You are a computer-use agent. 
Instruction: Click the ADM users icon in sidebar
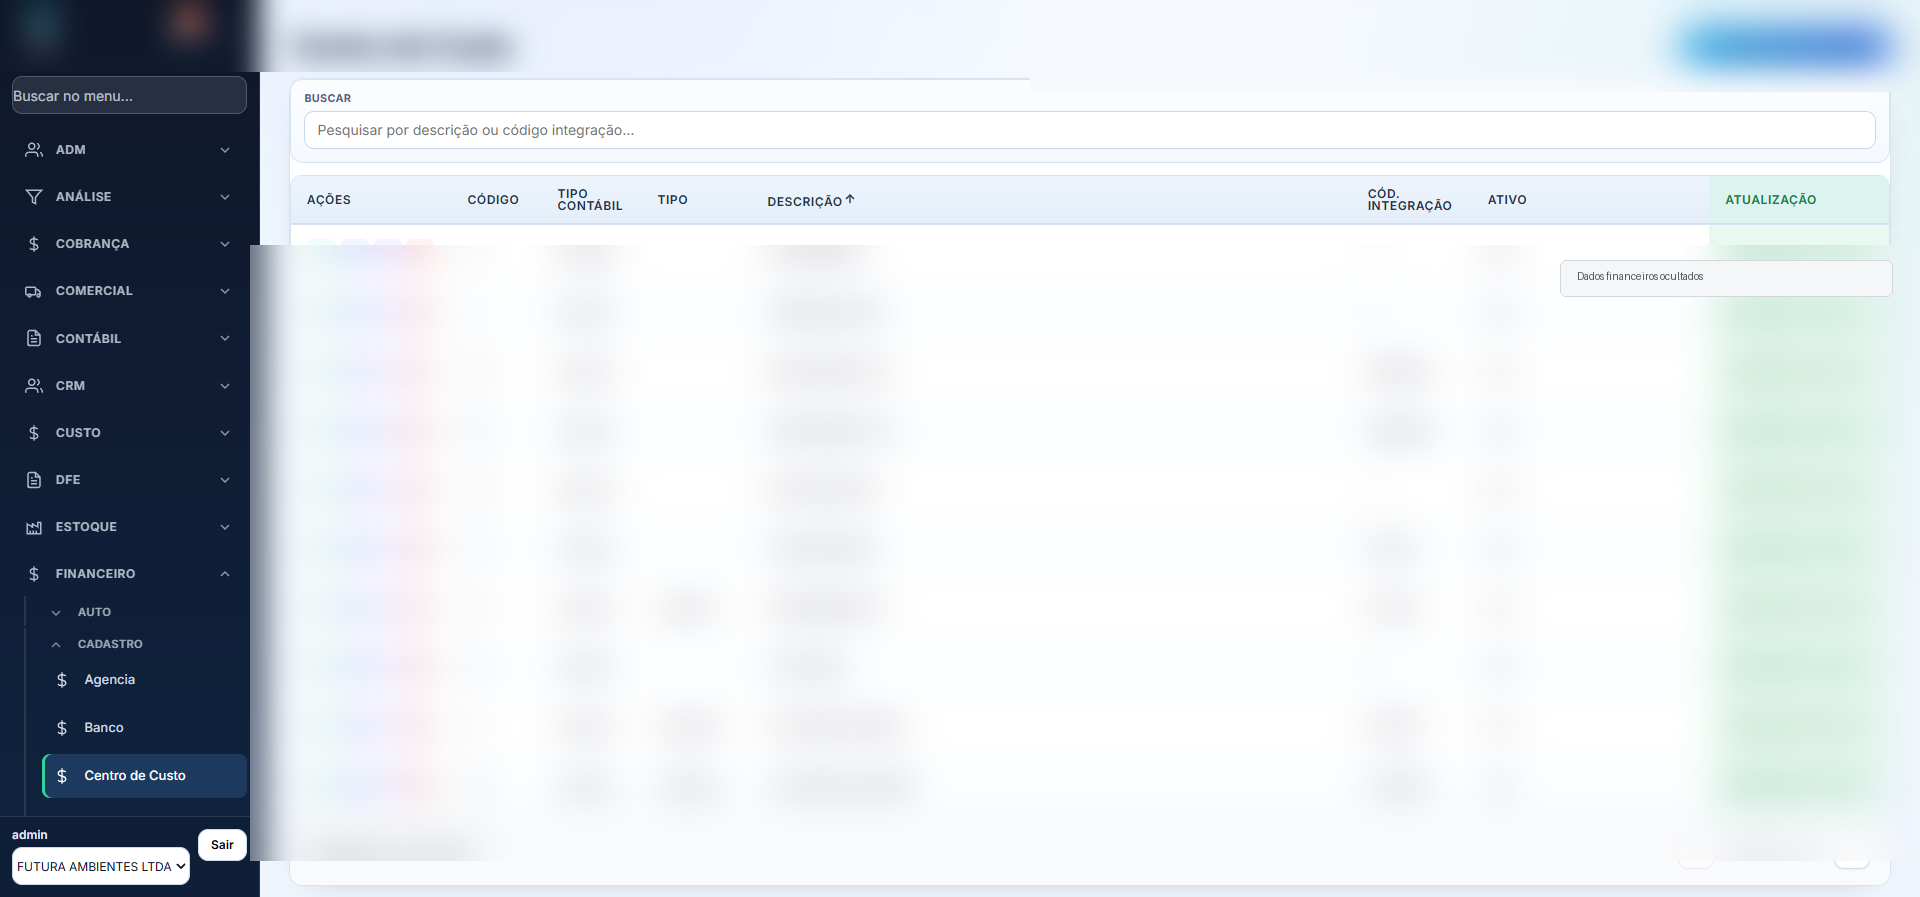pos(34,150)
